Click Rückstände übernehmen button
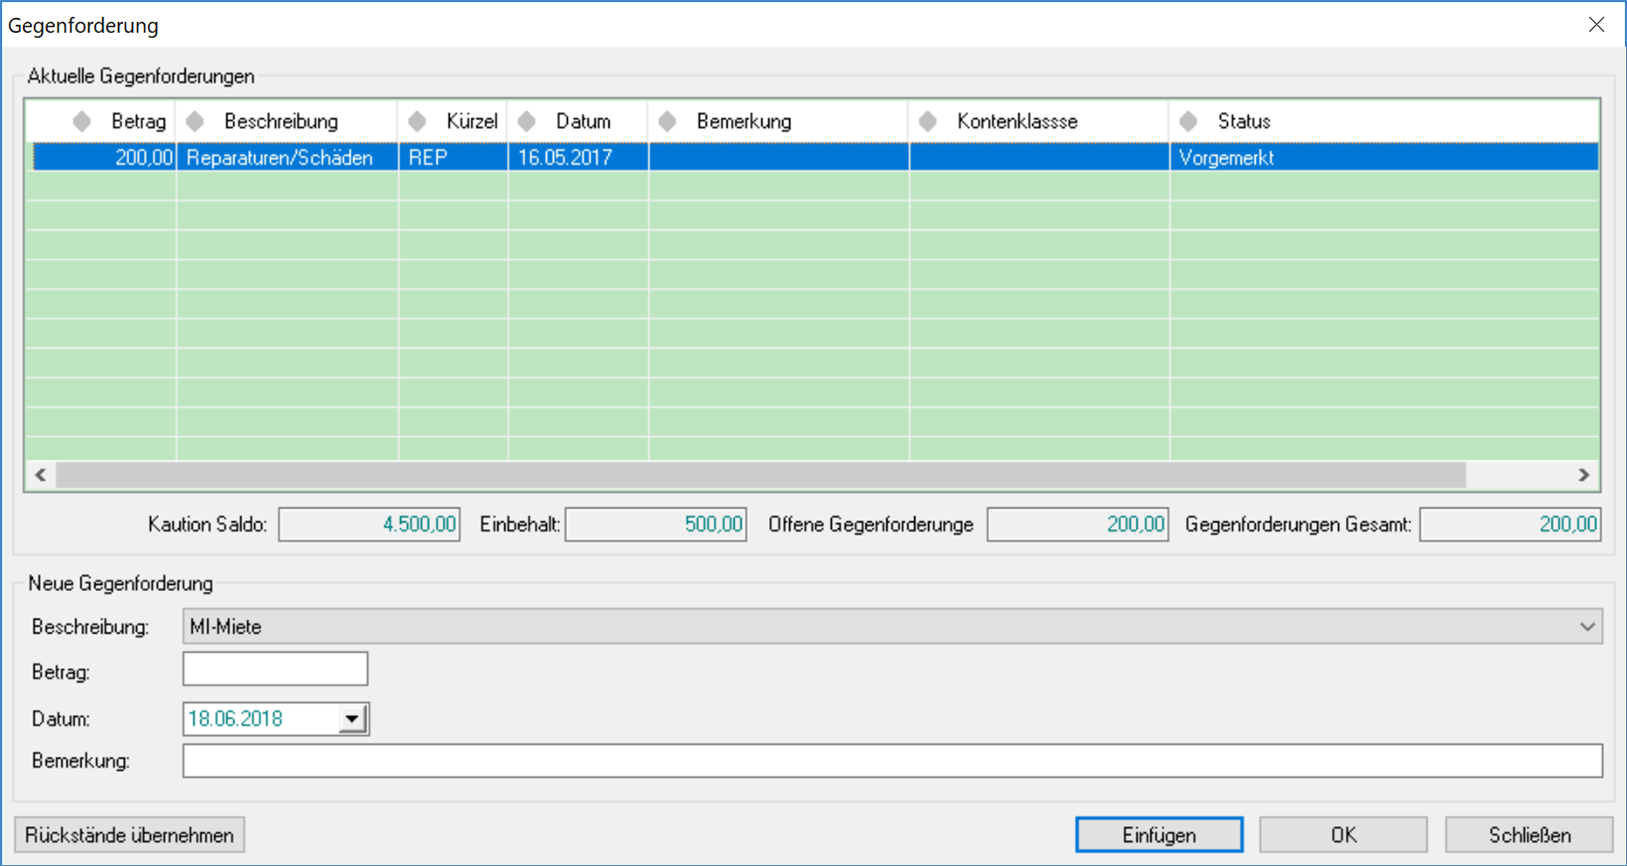The height and width of the screenshot is (866, 1627). coord(129,835)
